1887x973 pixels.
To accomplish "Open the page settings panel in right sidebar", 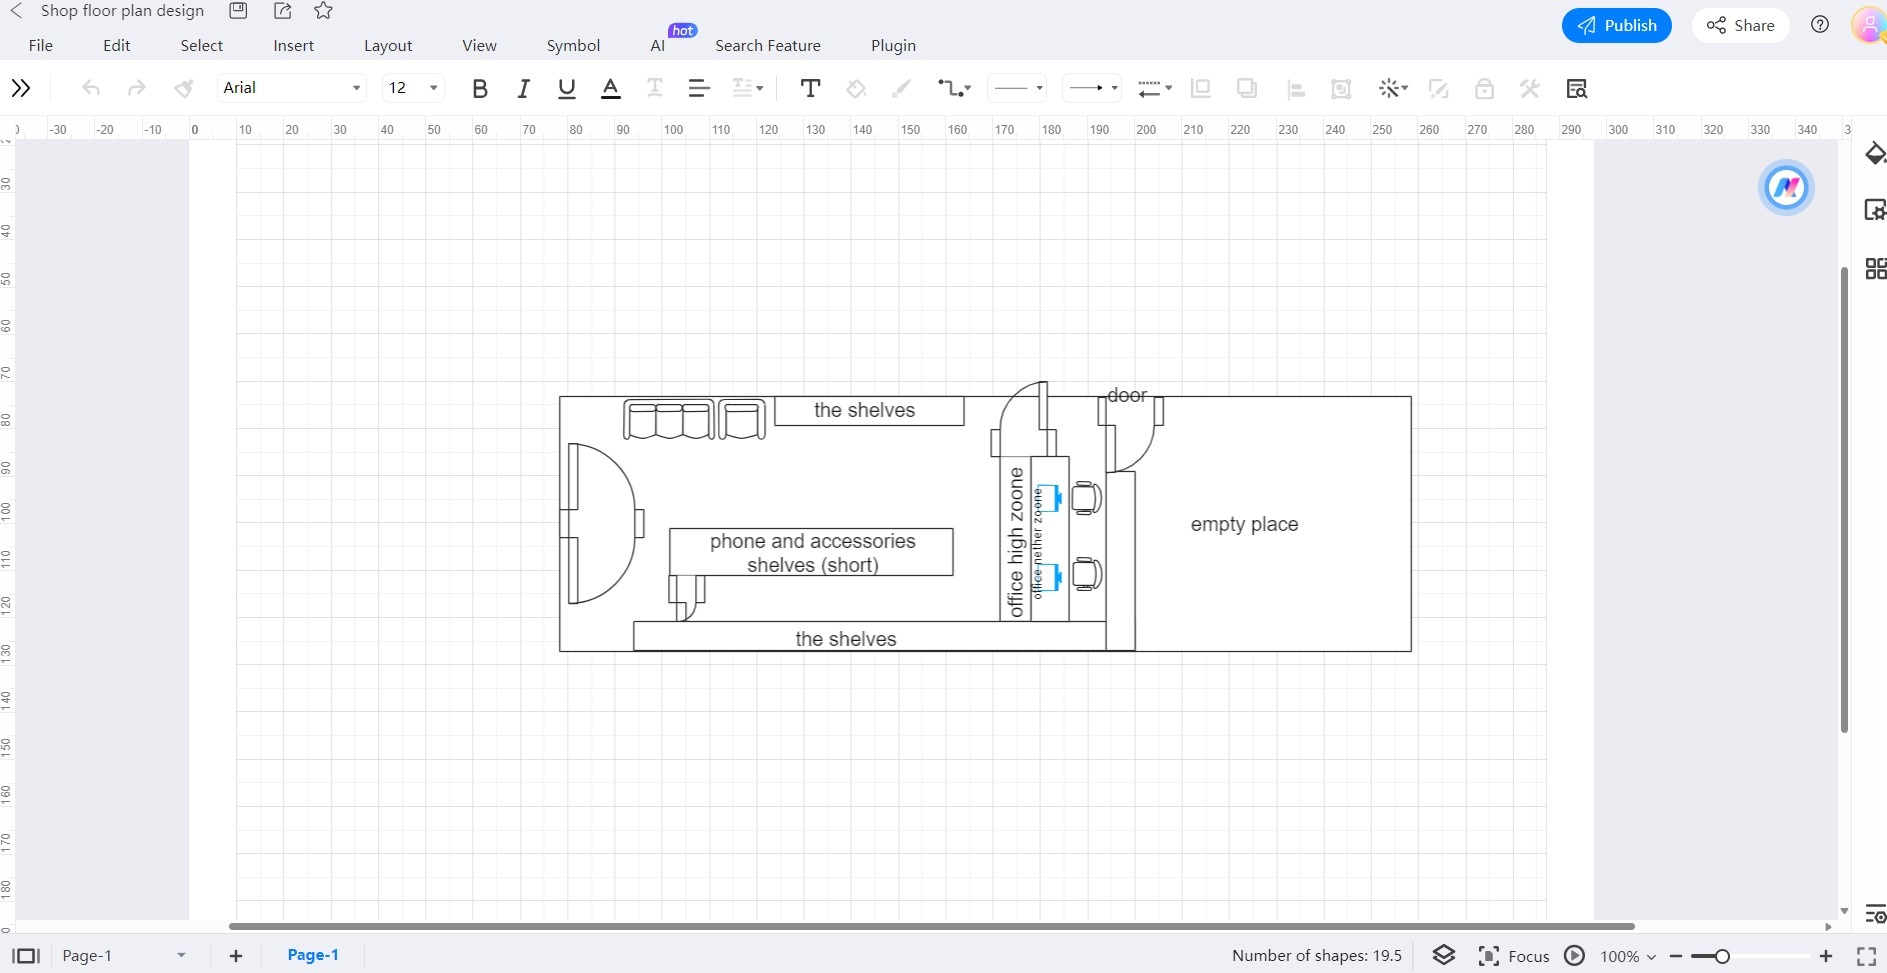I will (1875, 210).
